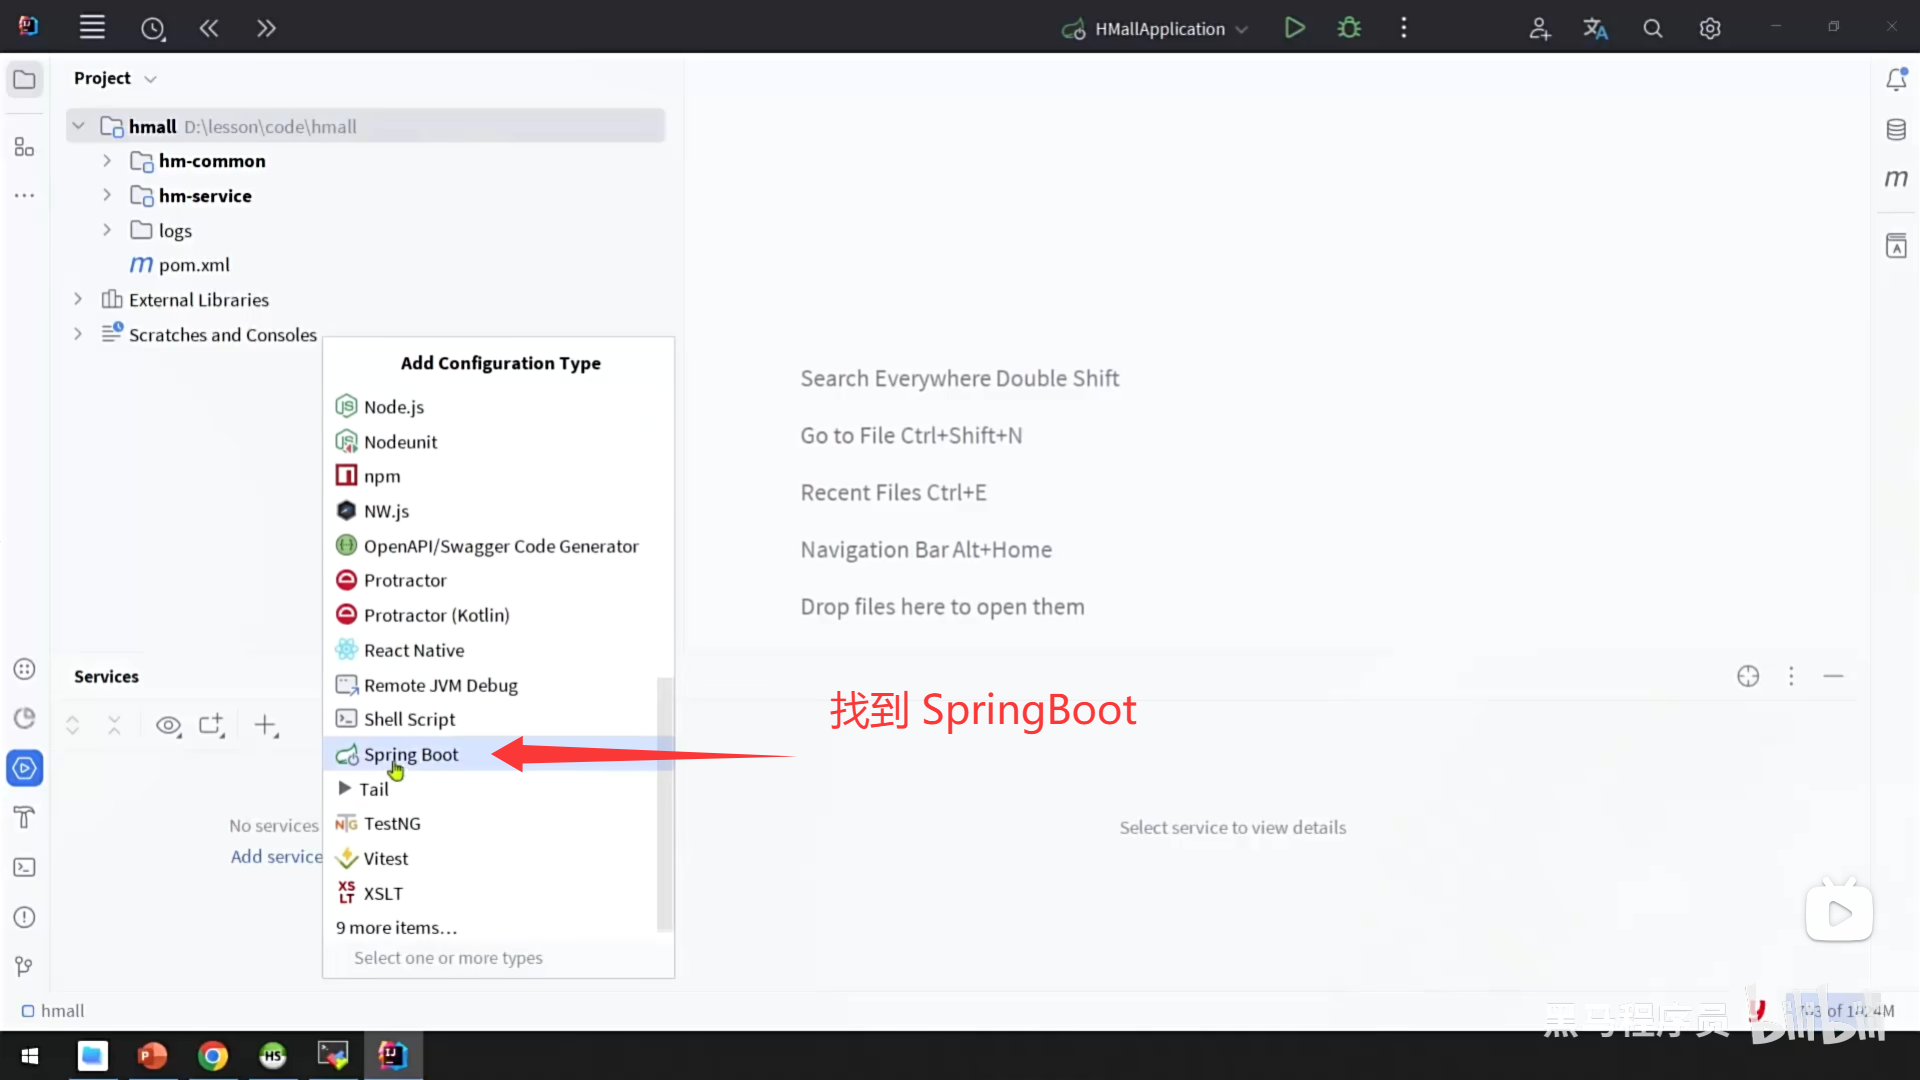This screenshot has width=1920, height=1080.
Task: Run HMallApplication with the green play icon
Action: 1294,28
